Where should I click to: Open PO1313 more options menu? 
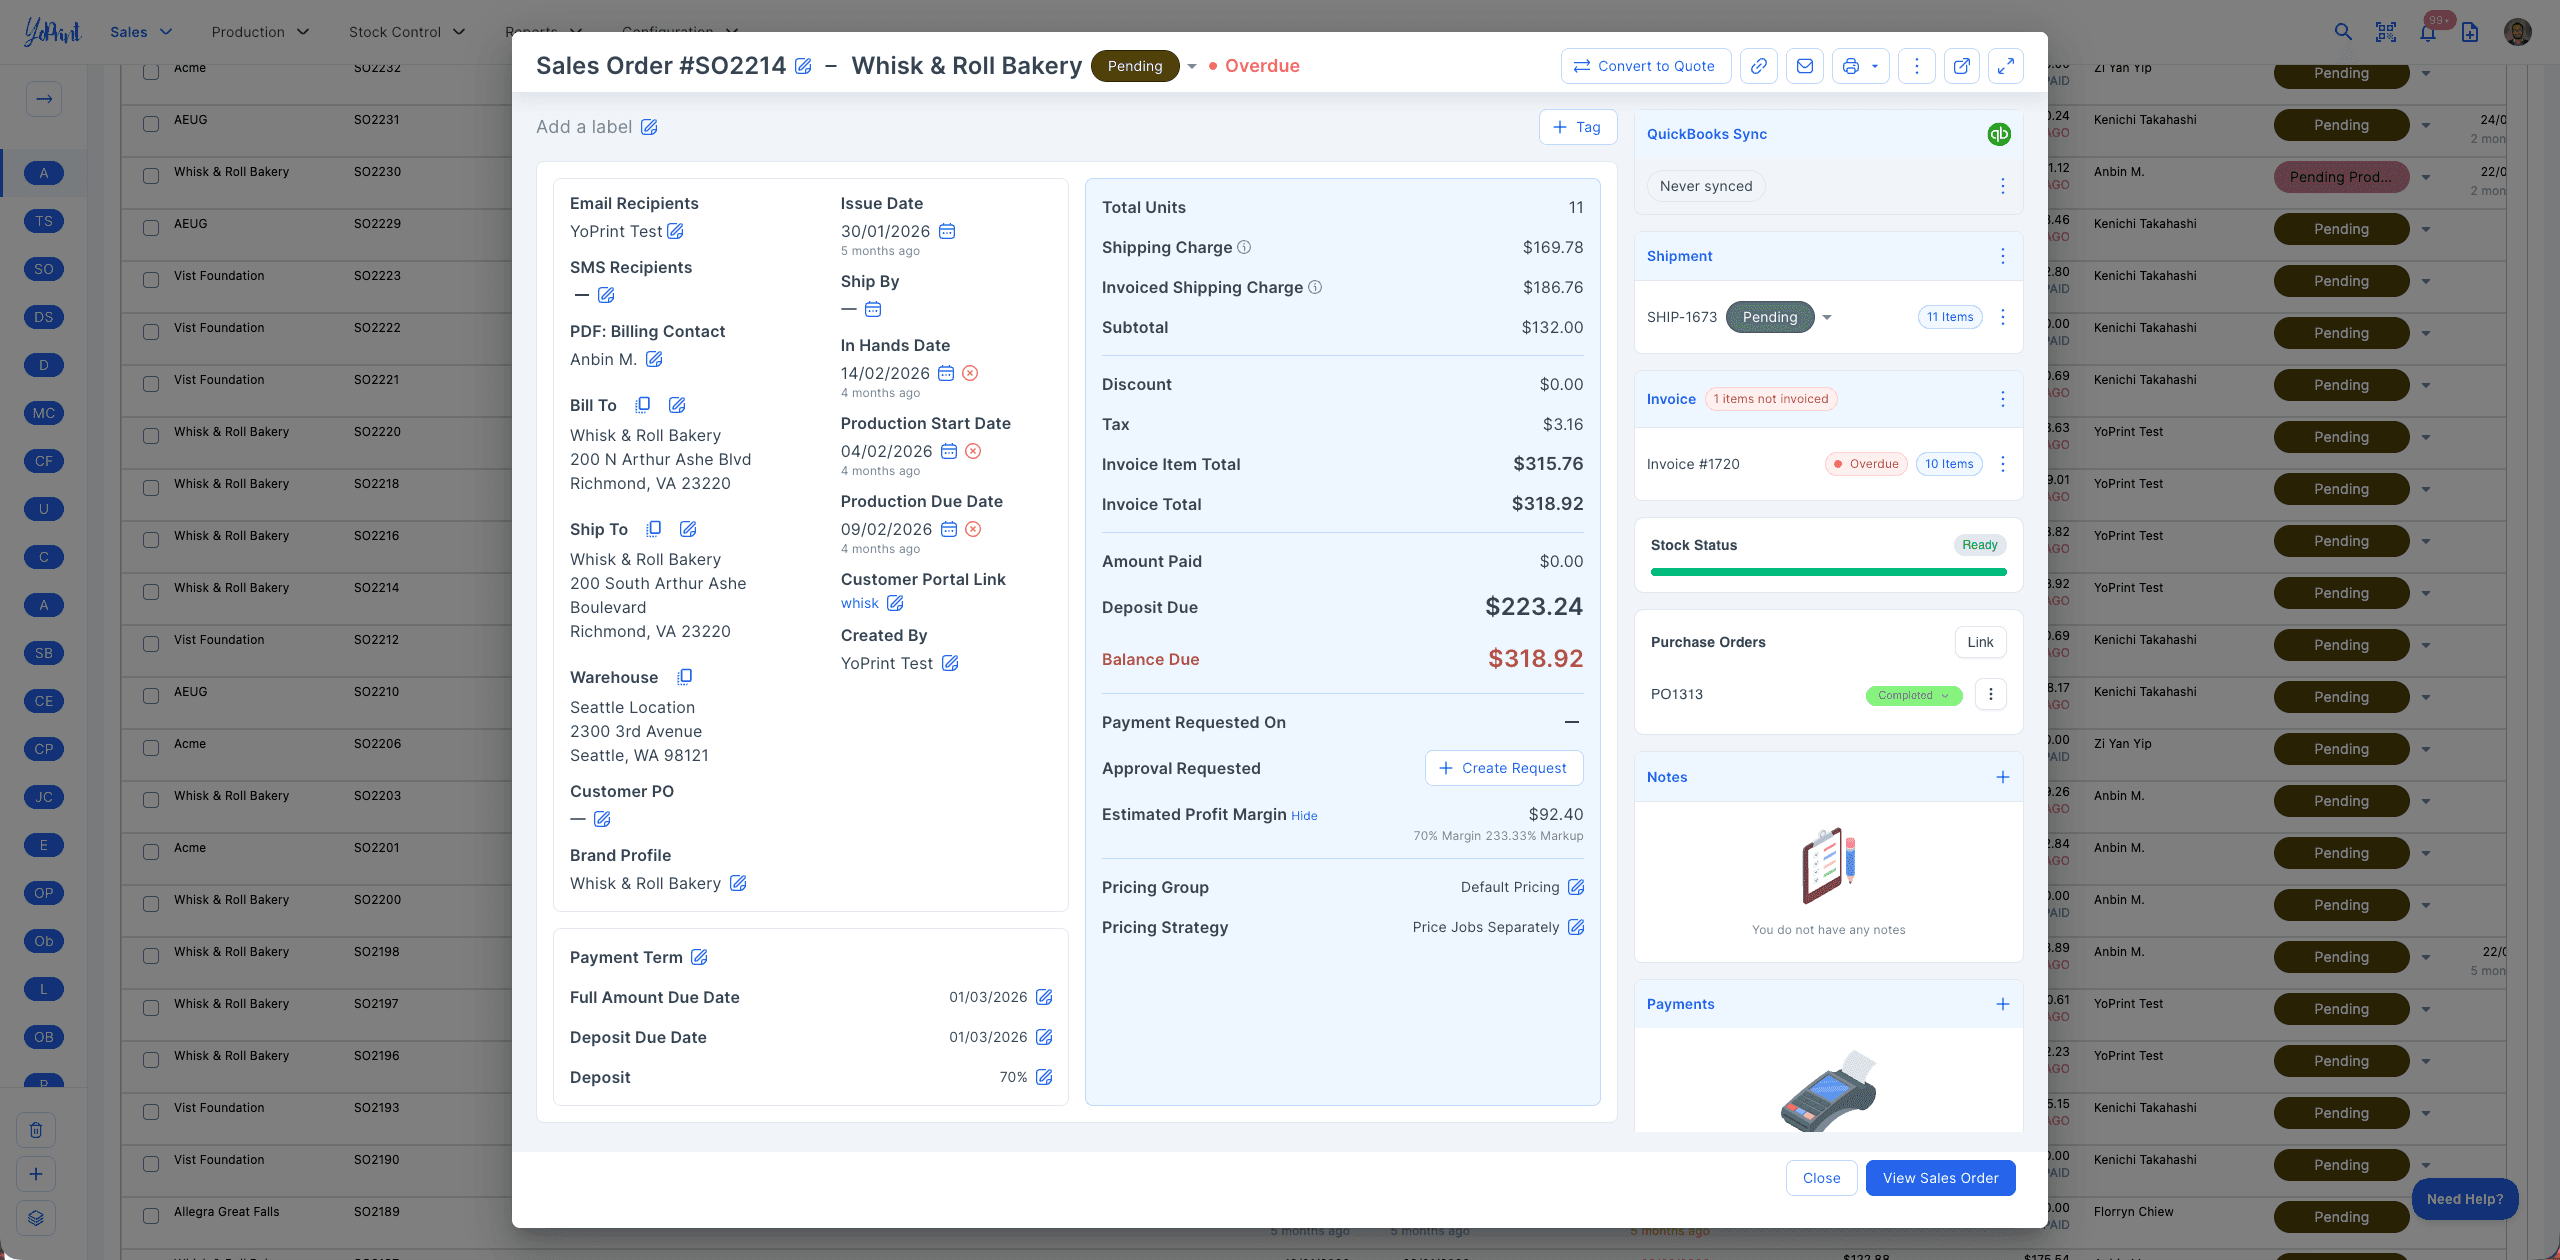(x=1991, y=694)
